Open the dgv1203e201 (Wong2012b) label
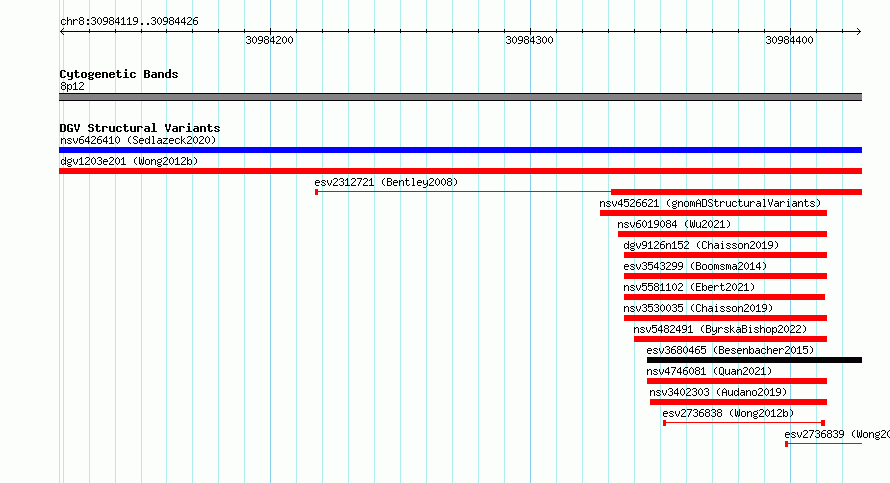This screenshot has height=483, width=890. pos(129,161)
